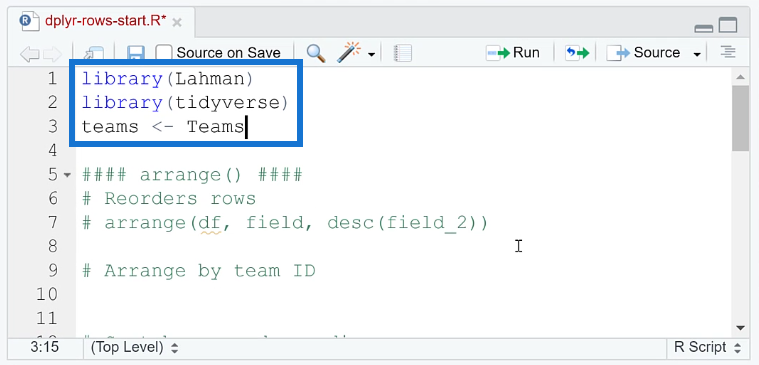This screenshot has height=365, width=759.
Task: Change file type via R Script dropdown
Action: (708, 347)
